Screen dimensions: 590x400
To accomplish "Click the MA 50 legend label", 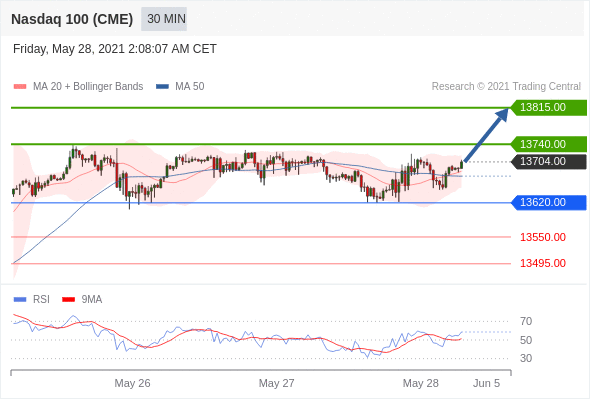I will pos(190,87).
